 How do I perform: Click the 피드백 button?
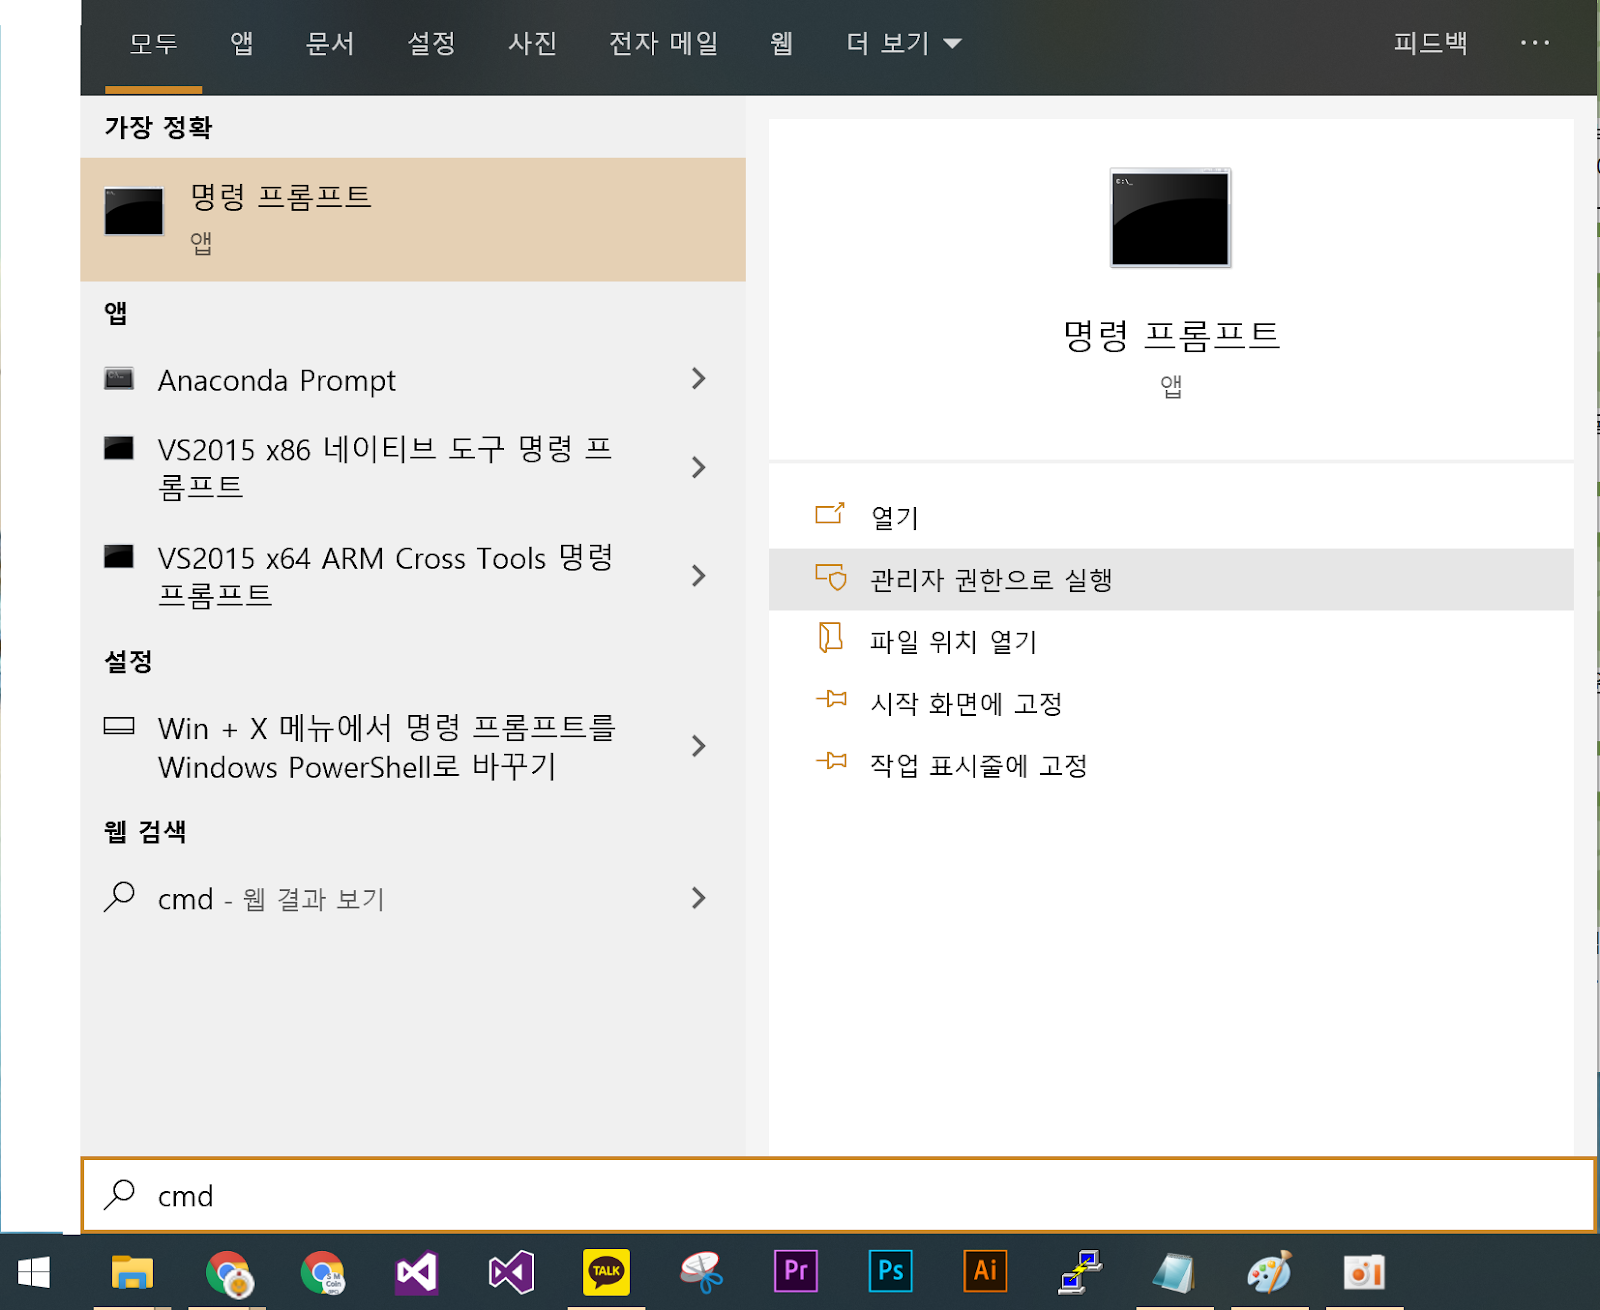tap(1431, 43)
